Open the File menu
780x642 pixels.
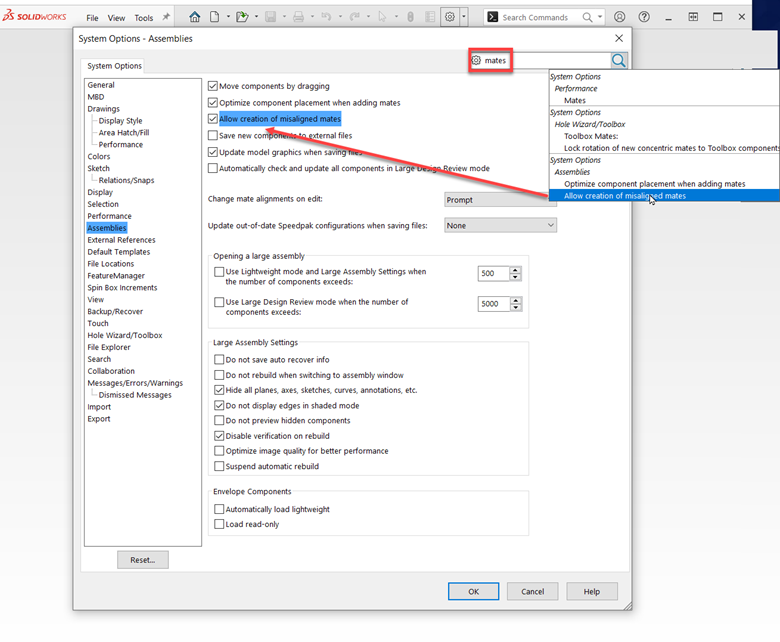coord(92,18)
